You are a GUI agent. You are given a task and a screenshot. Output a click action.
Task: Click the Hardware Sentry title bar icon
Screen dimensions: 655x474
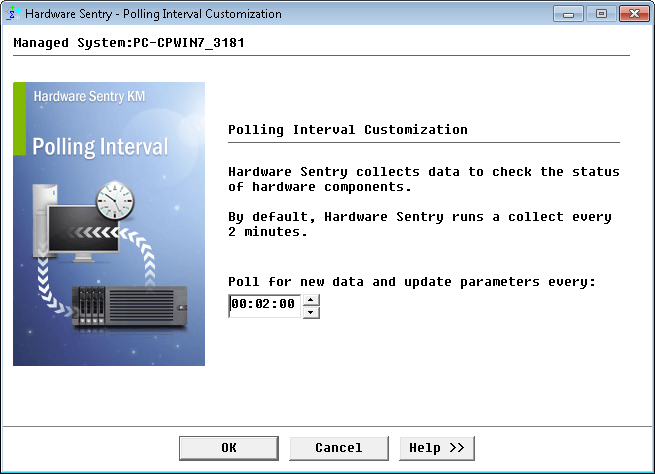click(12, 13)
